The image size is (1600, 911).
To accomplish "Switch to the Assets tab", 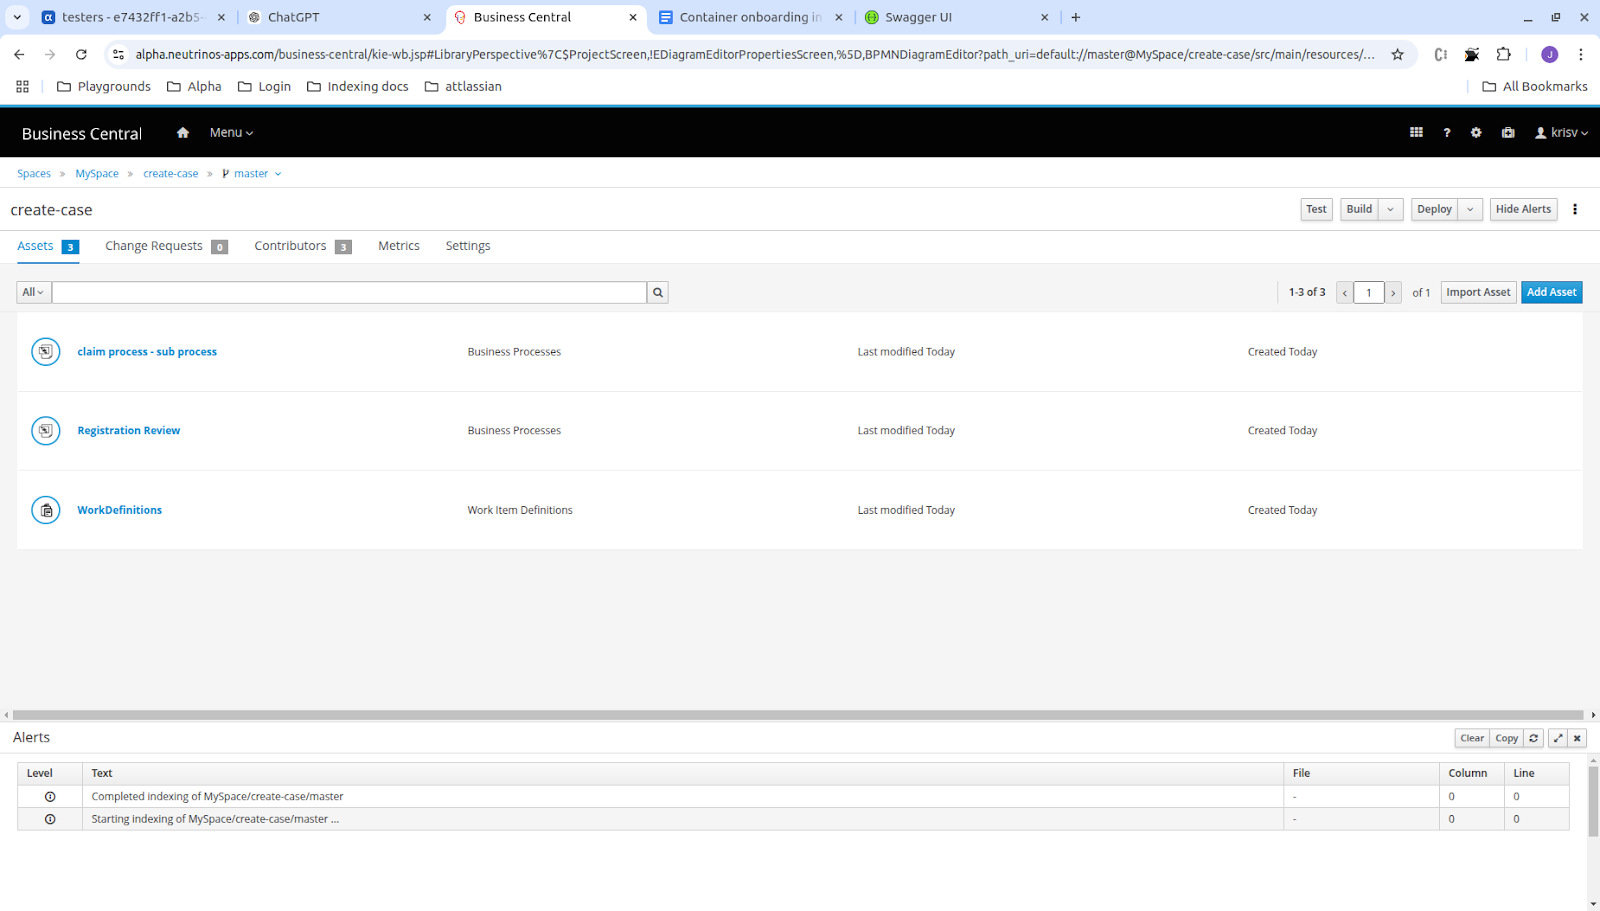I will (47, 246).
